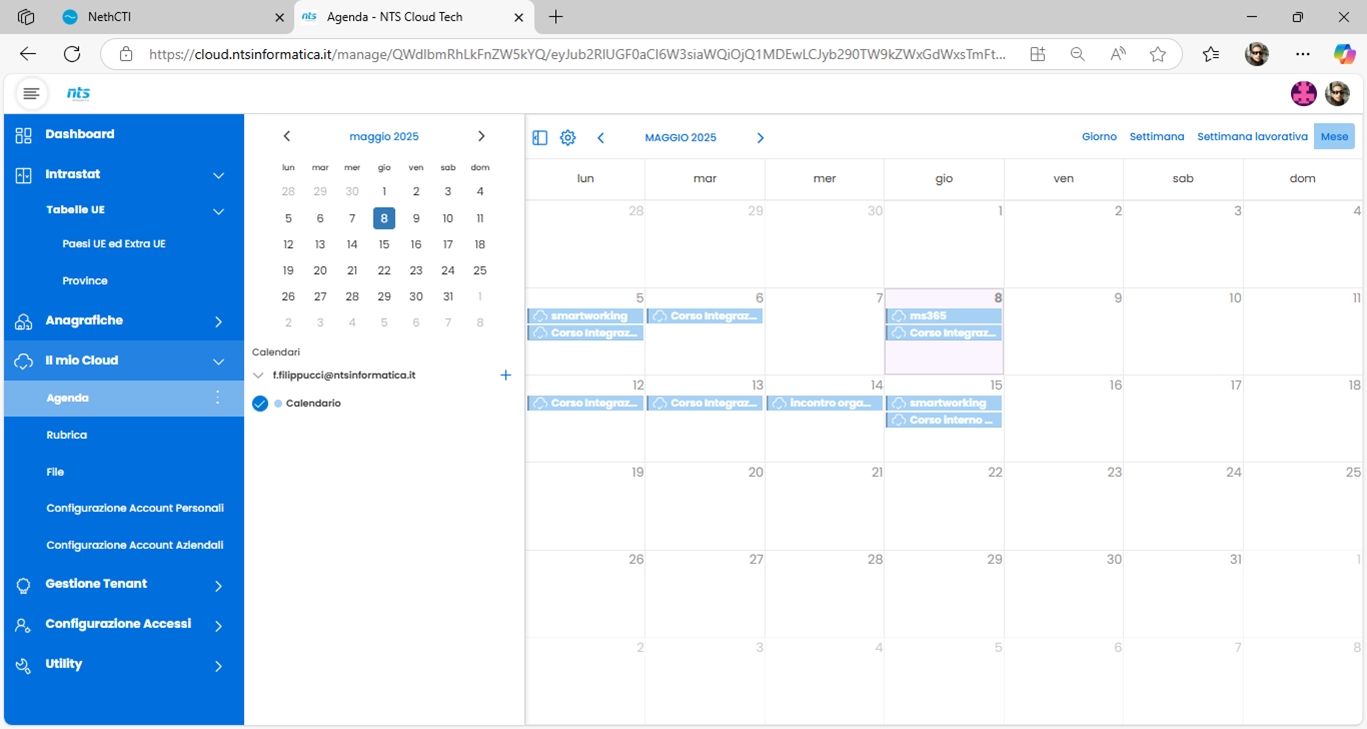Switch to Giorno view
This screenshot has height=729, width=1367.
click(1099, 137)
